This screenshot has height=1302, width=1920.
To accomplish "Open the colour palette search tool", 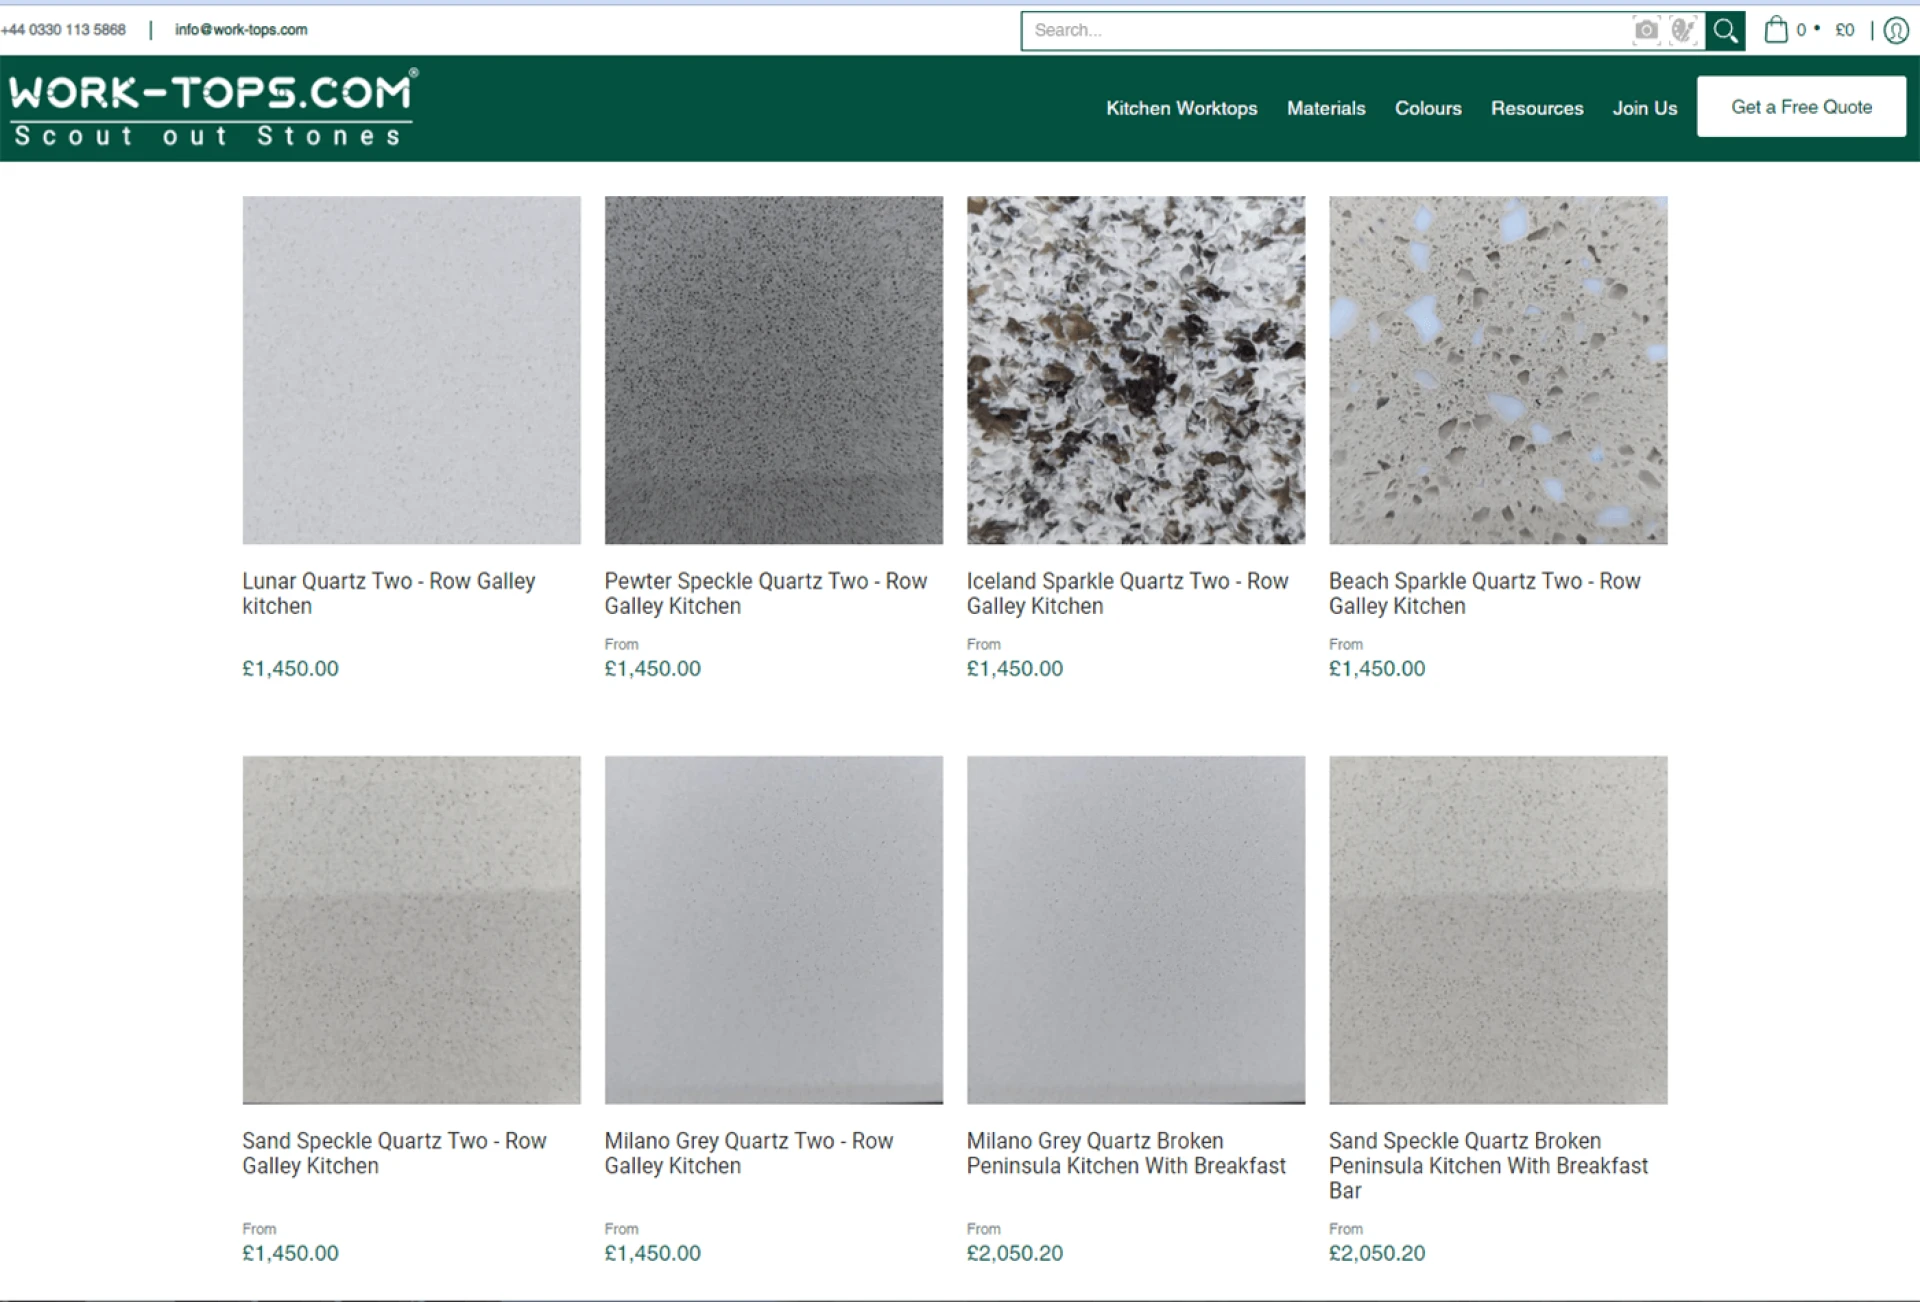I will [x=1684, y=30].
